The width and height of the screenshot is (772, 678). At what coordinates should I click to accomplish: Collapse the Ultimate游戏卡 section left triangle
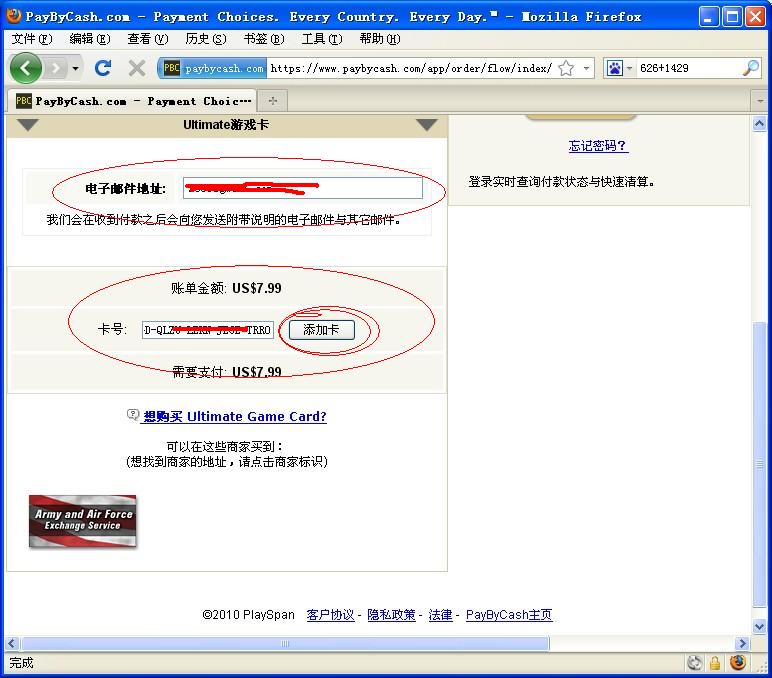[28, 125]
